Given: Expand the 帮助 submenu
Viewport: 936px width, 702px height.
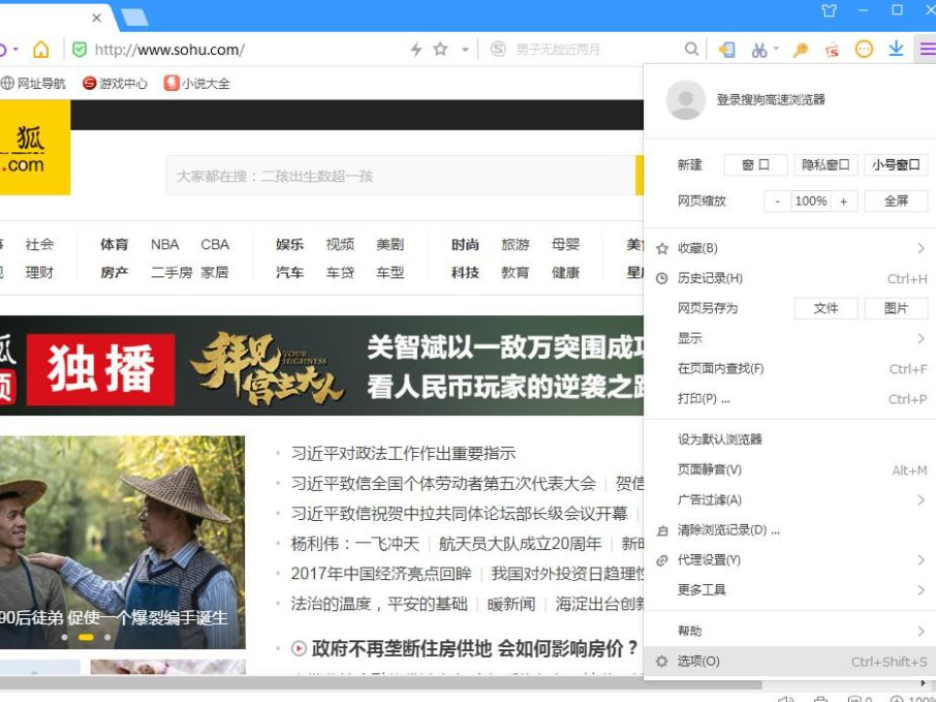Looking at the screenshot, I should coord(789,631).
